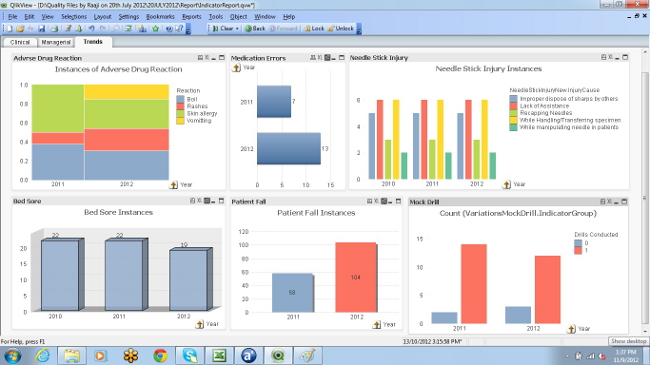Open the Object menu
Viewport: 650px width, 365px height.
(x=238, y=17)
